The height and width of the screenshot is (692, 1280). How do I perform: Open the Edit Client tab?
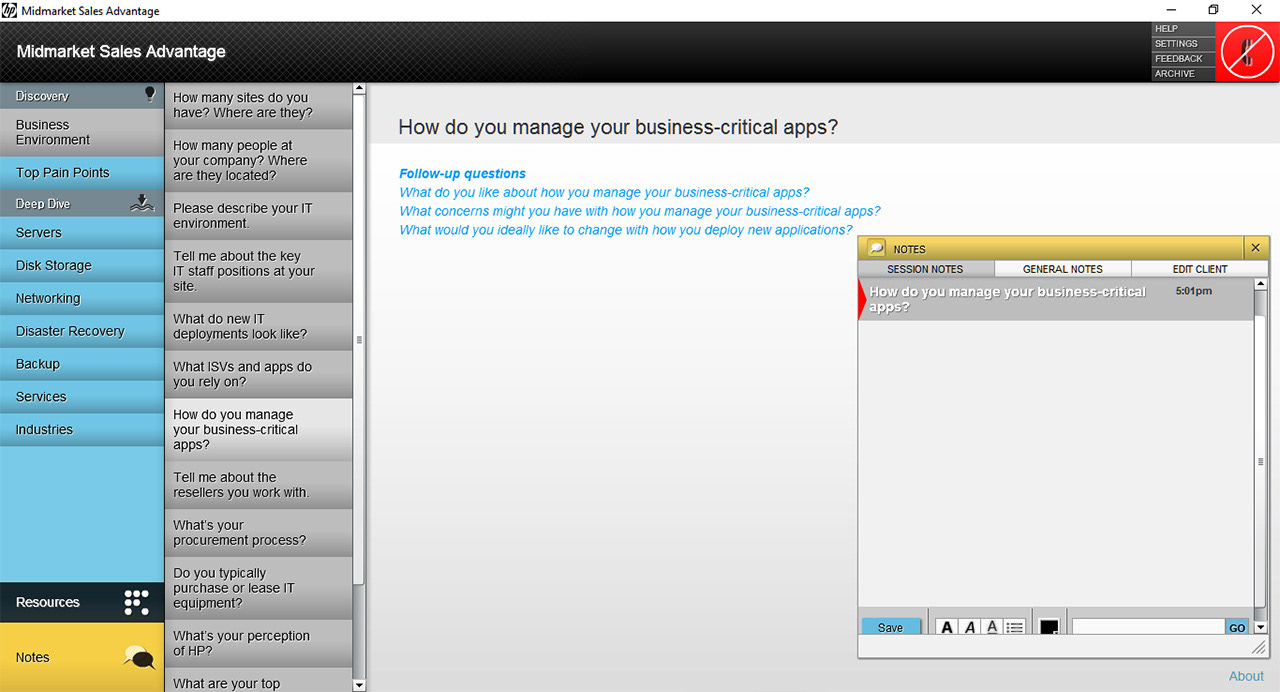[x=1200, y=269]
